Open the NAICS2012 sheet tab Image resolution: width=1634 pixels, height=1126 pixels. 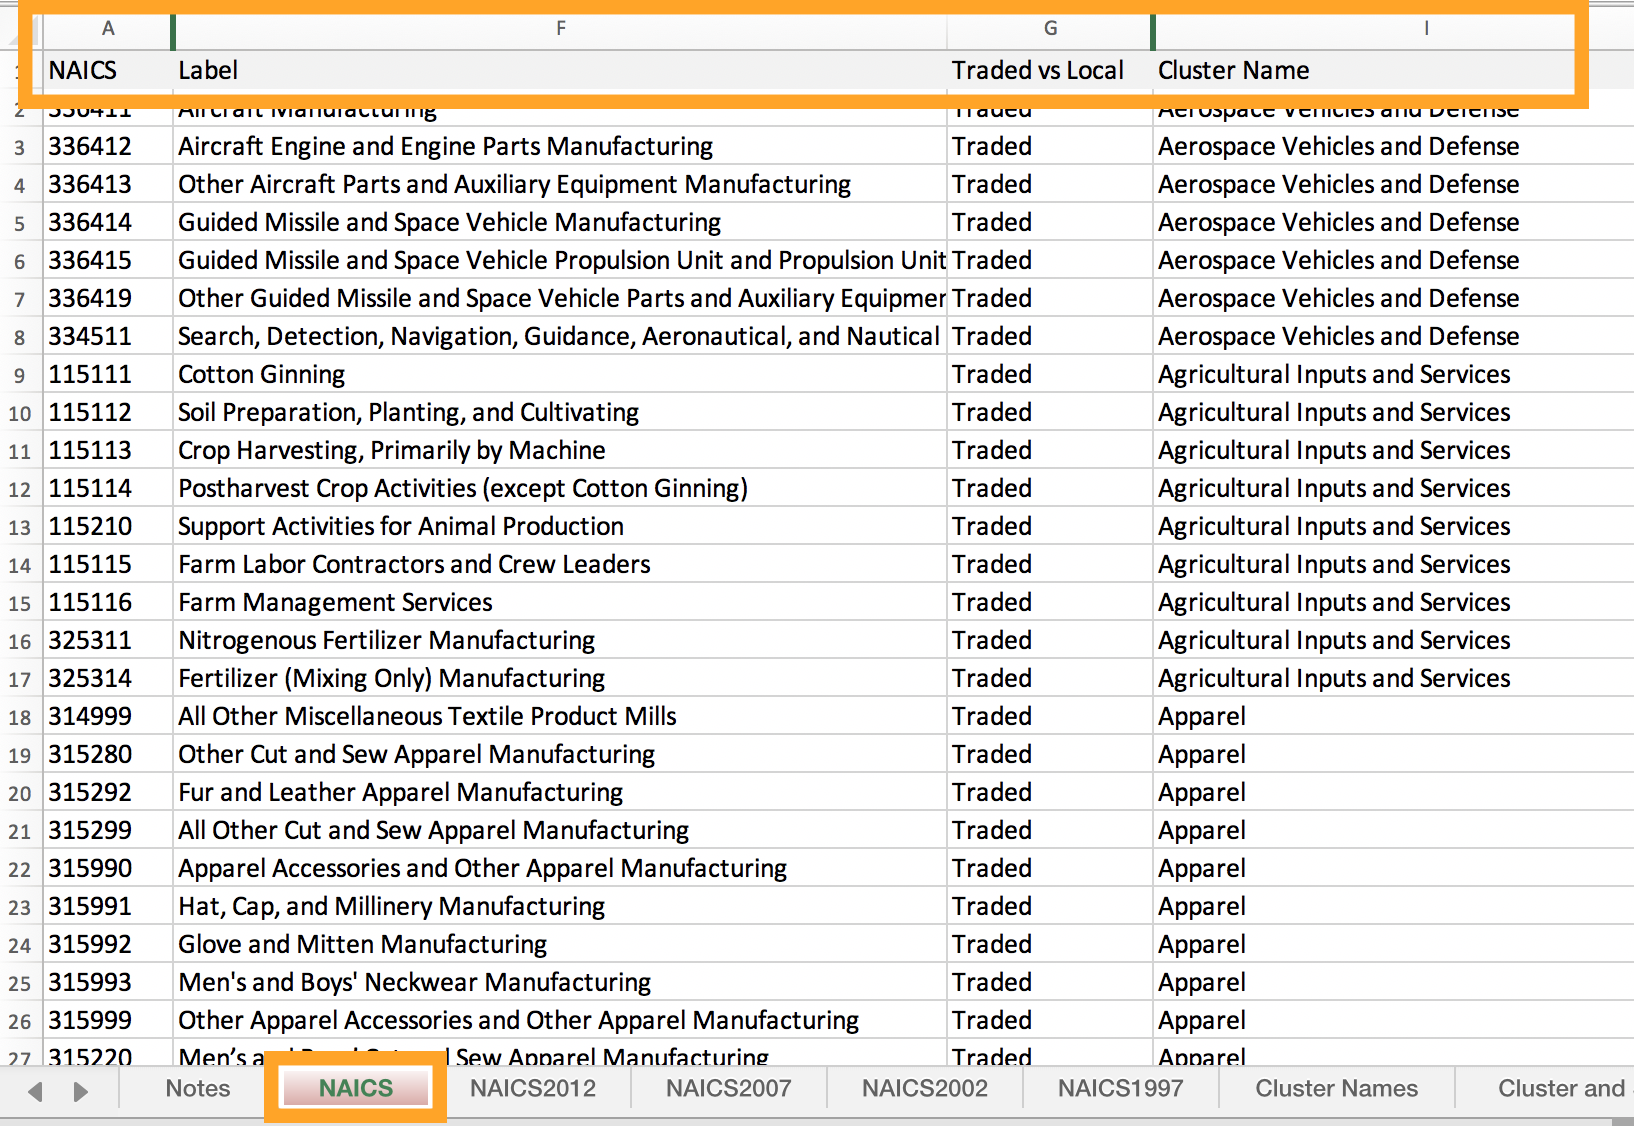click(x=533, y=1088)
